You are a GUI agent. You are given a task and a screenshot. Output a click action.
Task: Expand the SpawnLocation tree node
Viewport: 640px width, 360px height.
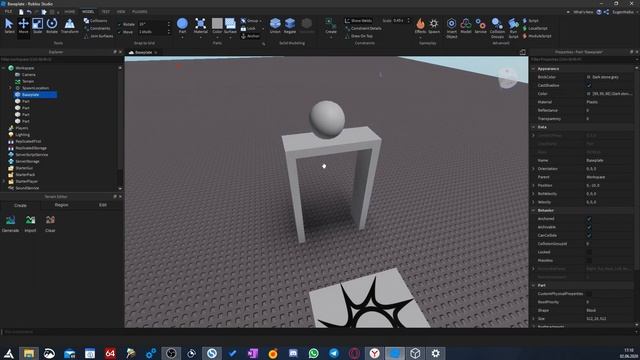[11, 88]
